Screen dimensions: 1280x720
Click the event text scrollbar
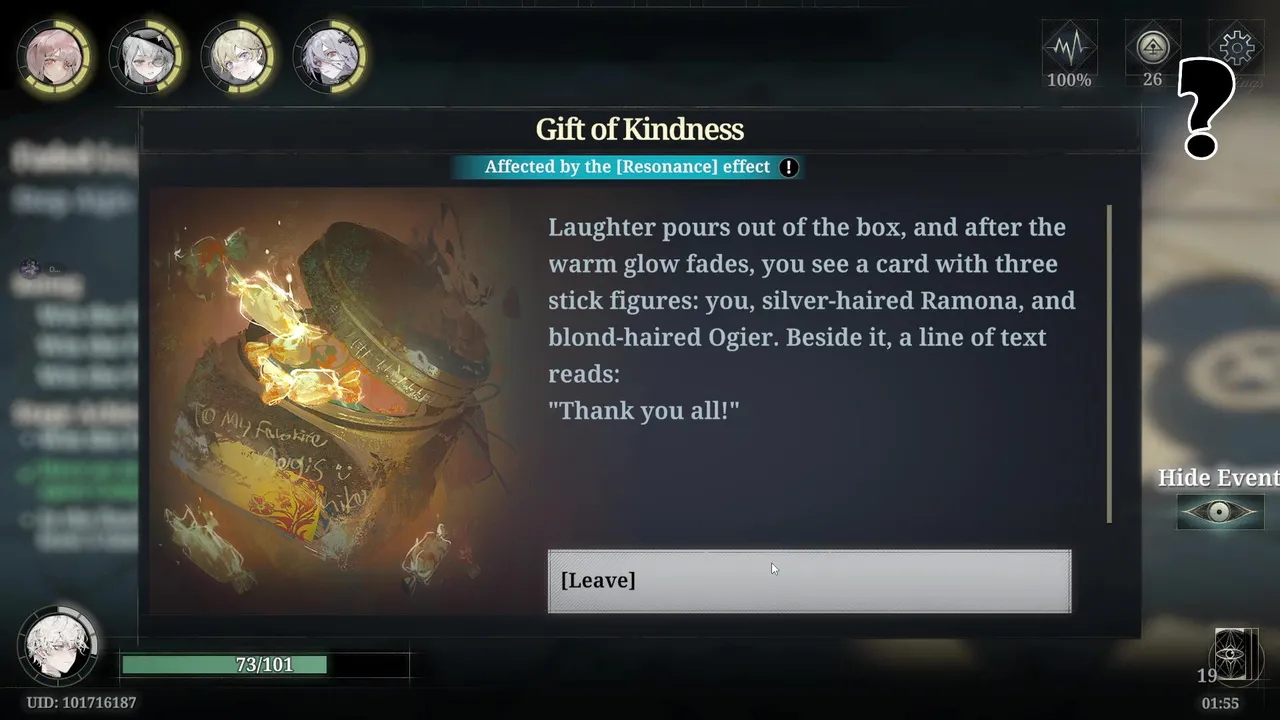[x=1109, y=364]
